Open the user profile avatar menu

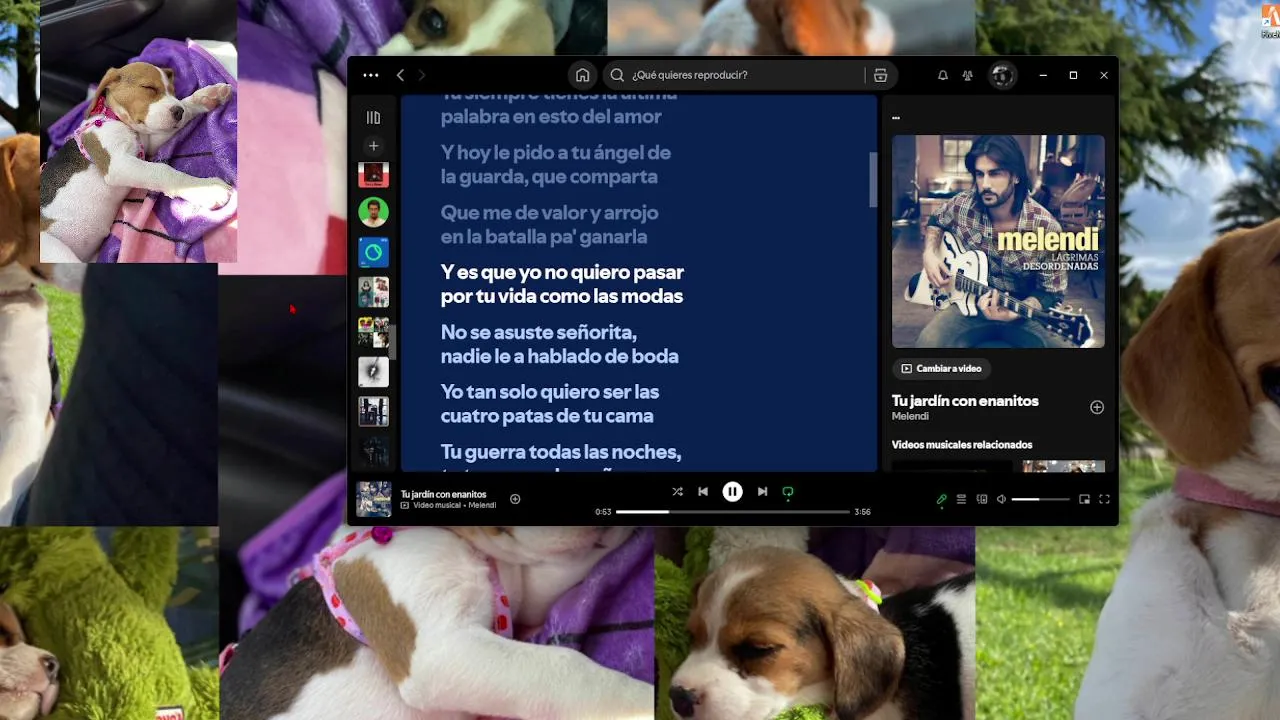(1002, 75)
